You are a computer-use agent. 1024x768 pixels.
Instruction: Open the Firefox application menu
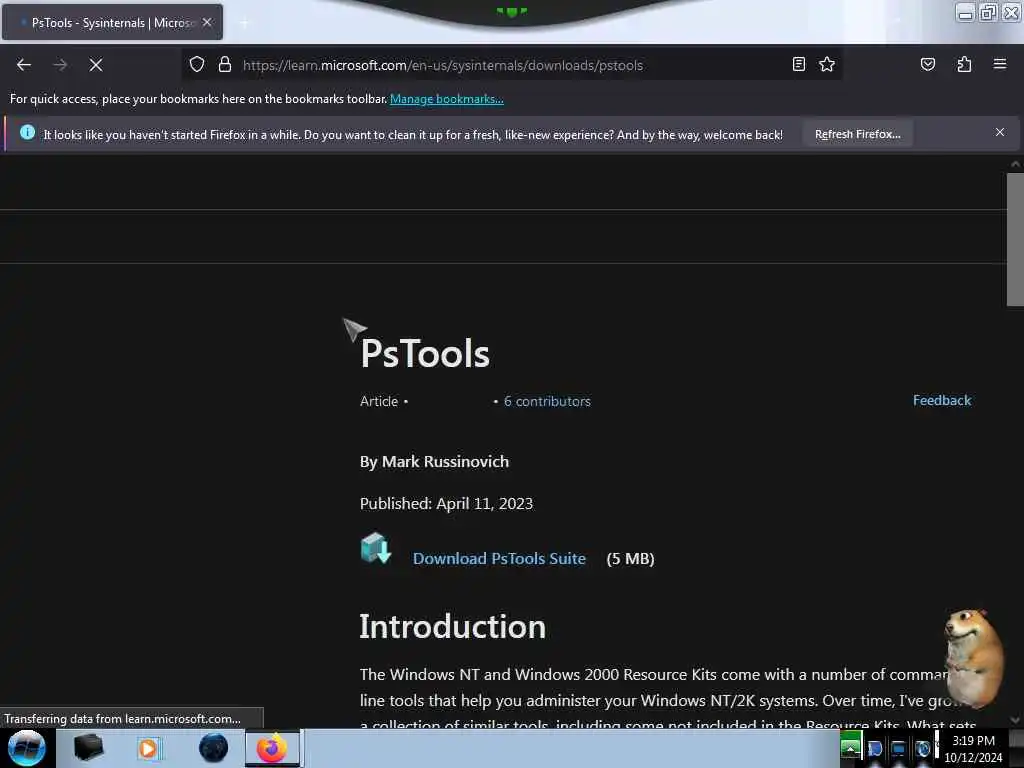[1000, 64]
